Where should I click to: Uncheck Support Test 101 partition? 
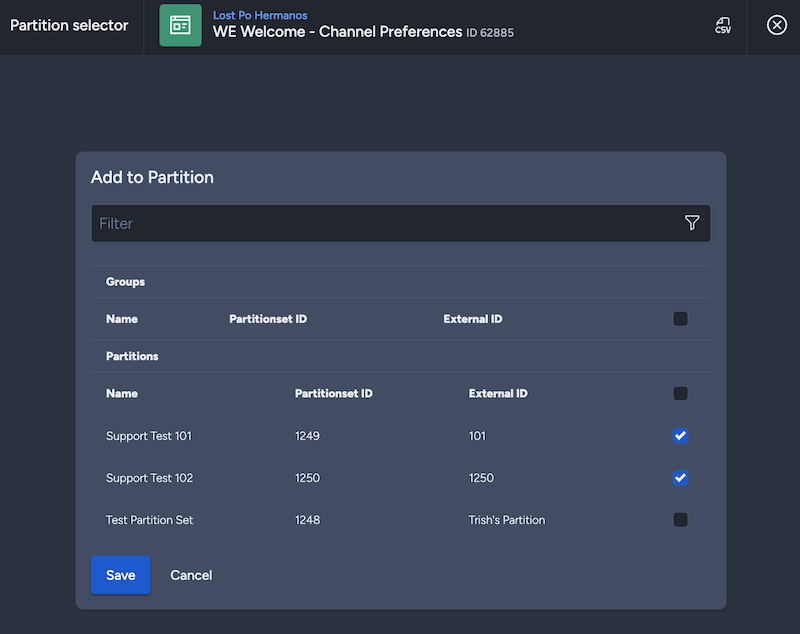(x=680, y=436)
